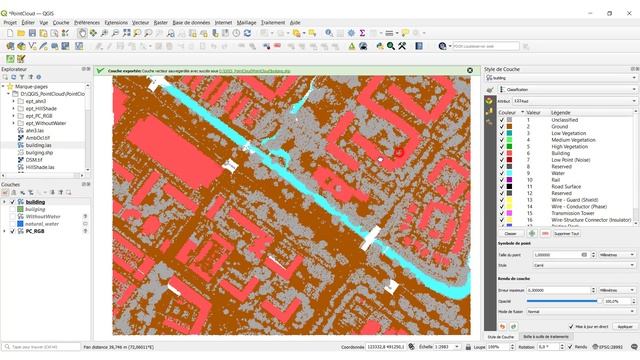Click the redo style arrow icon
This screenshot has width=640, height=360.
coord(513,327)
